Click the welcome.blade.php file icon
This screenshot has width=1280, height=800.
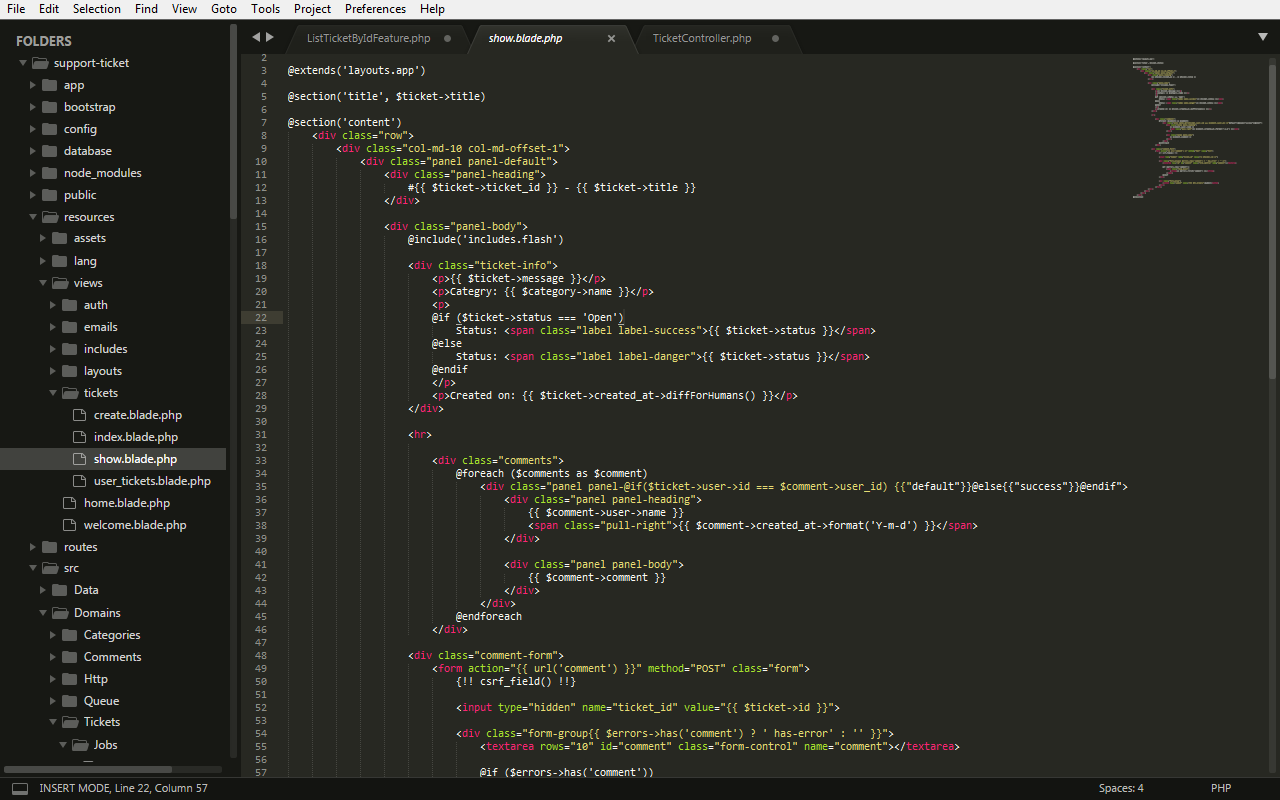pos(69,525)
